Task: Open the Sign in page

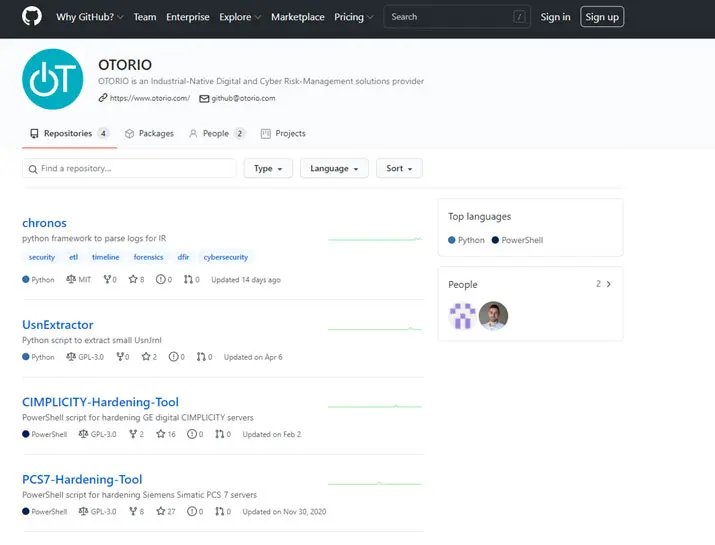Action: point(555,17)
